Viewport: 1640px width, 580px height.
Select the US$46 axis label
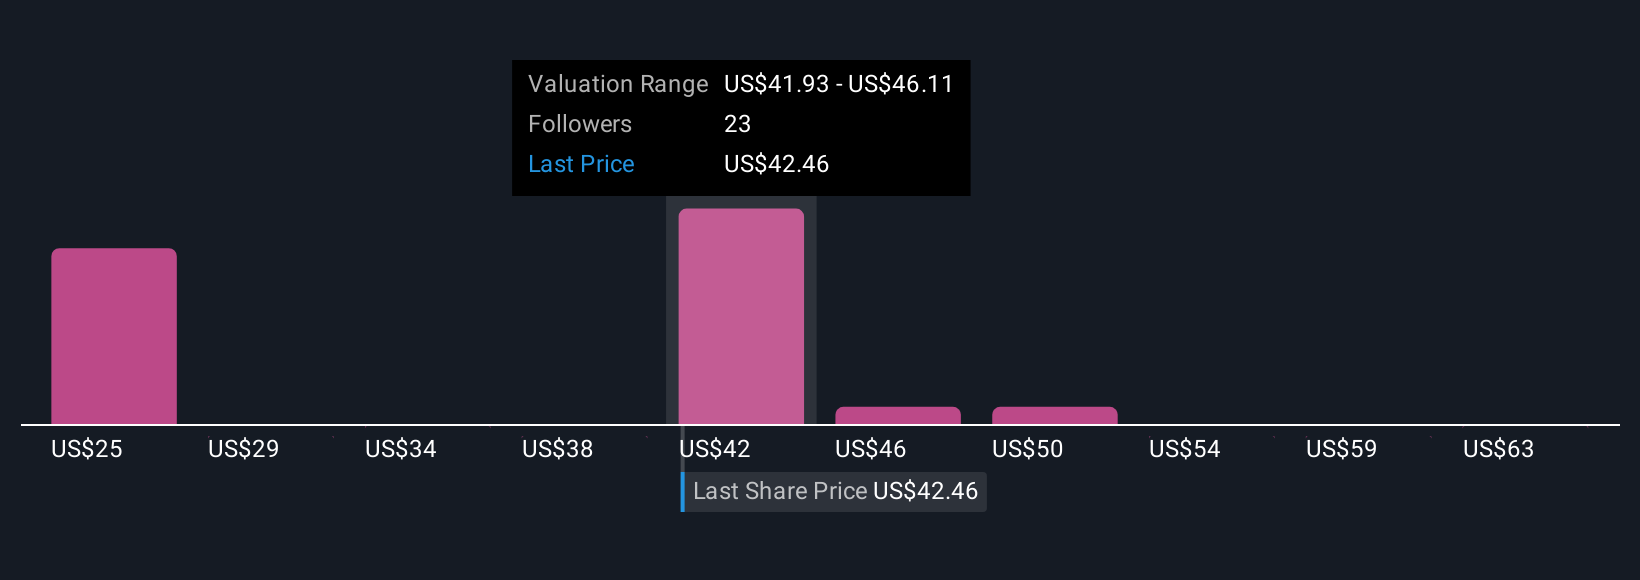[x=871, y=449]
